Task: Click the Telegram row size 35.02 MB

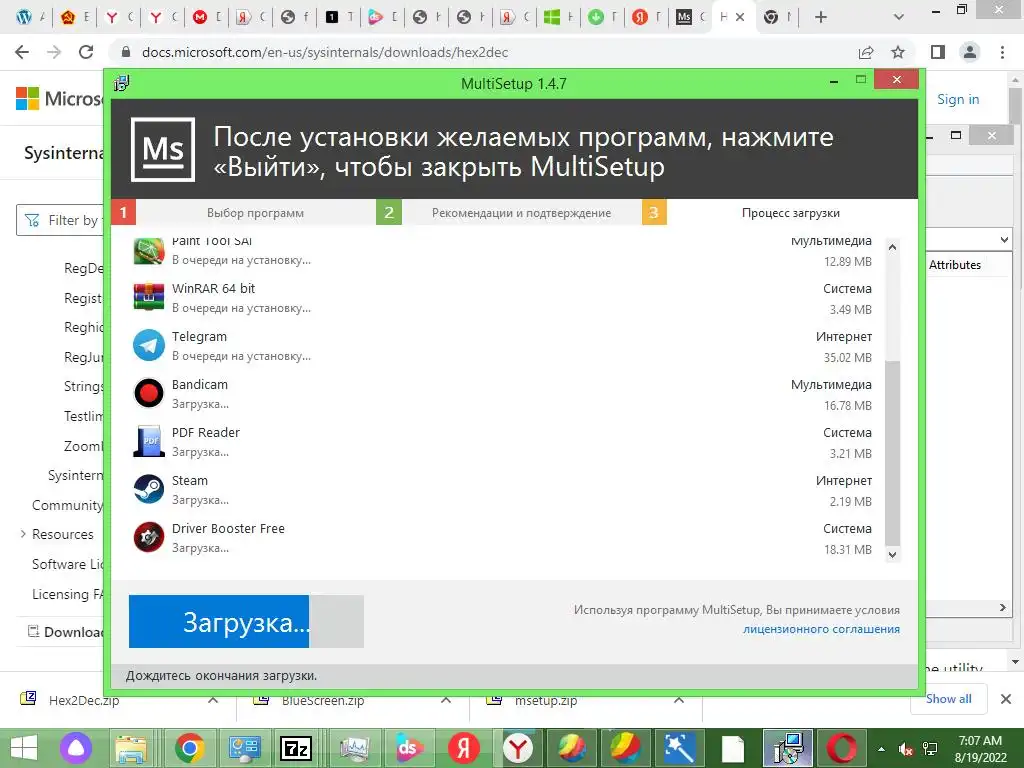Action: click(848, 357)
